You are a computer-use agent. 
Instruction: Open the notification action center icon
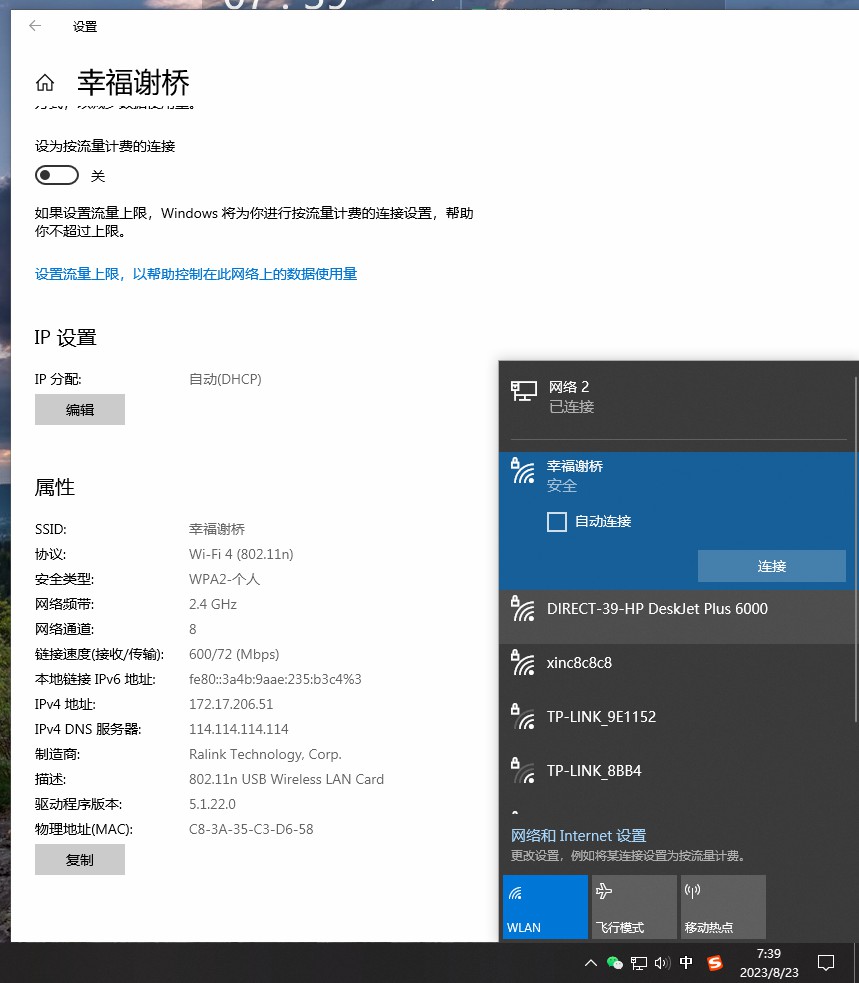pos(826,963)
